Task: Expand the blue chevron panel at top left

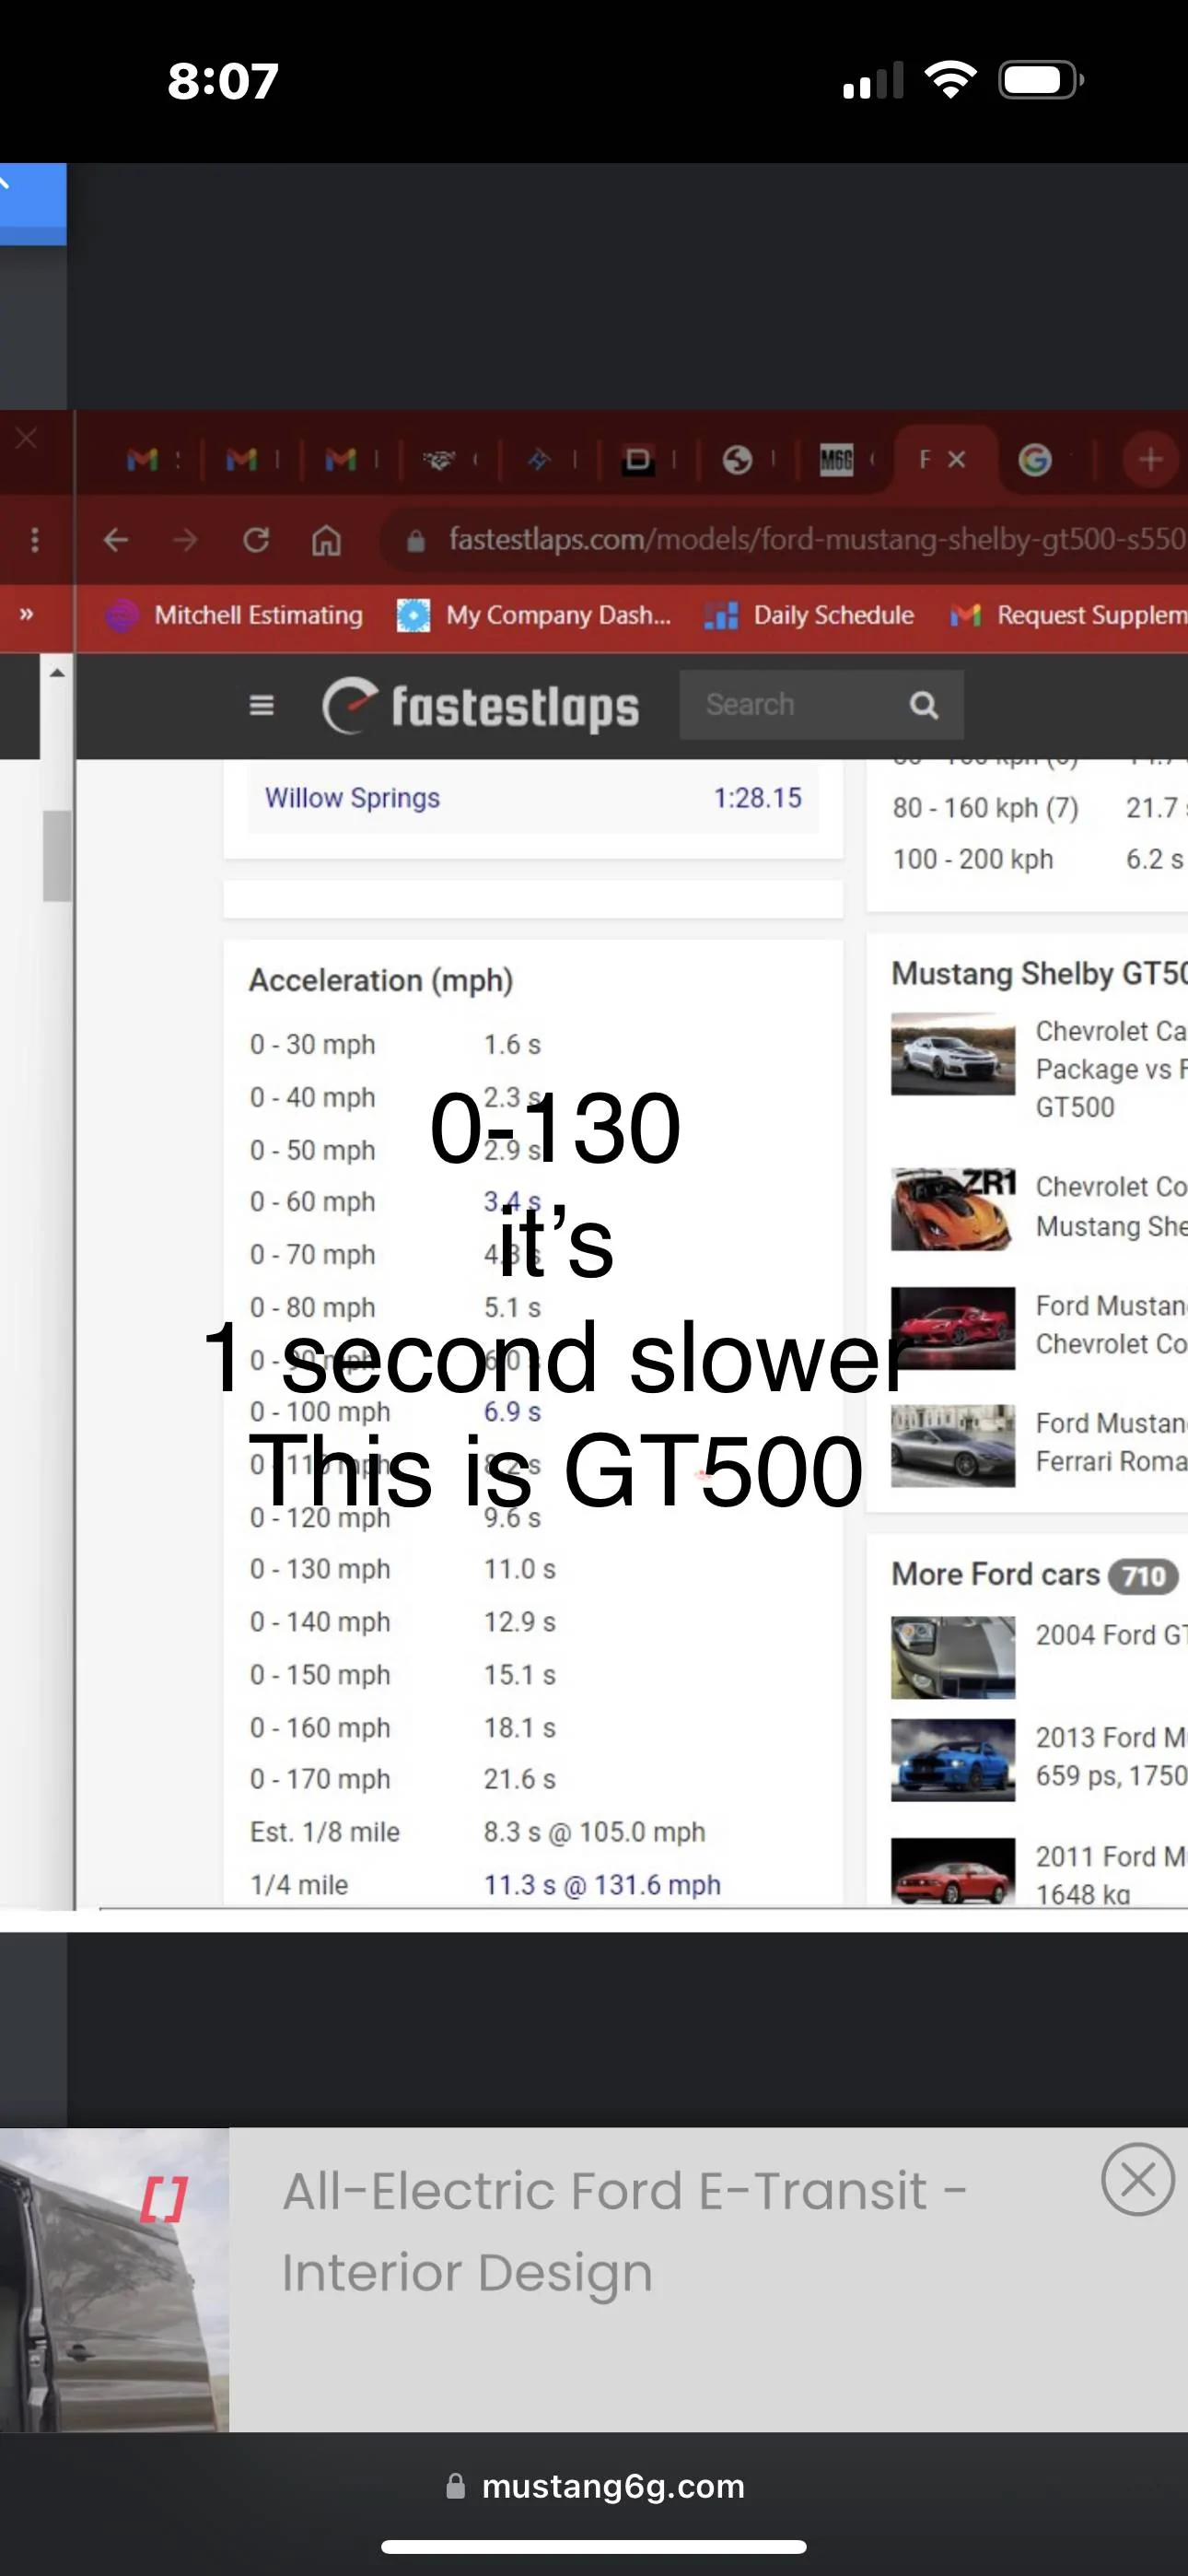Action: coord(32,203)
